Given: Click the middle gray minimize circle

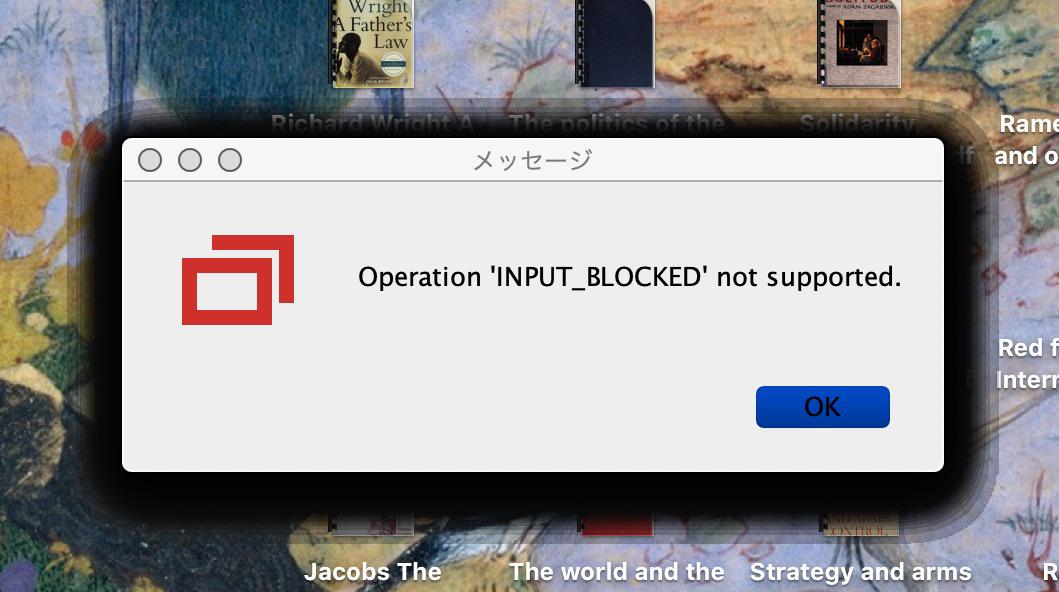Looking at the screenshot, I should 190,160.
